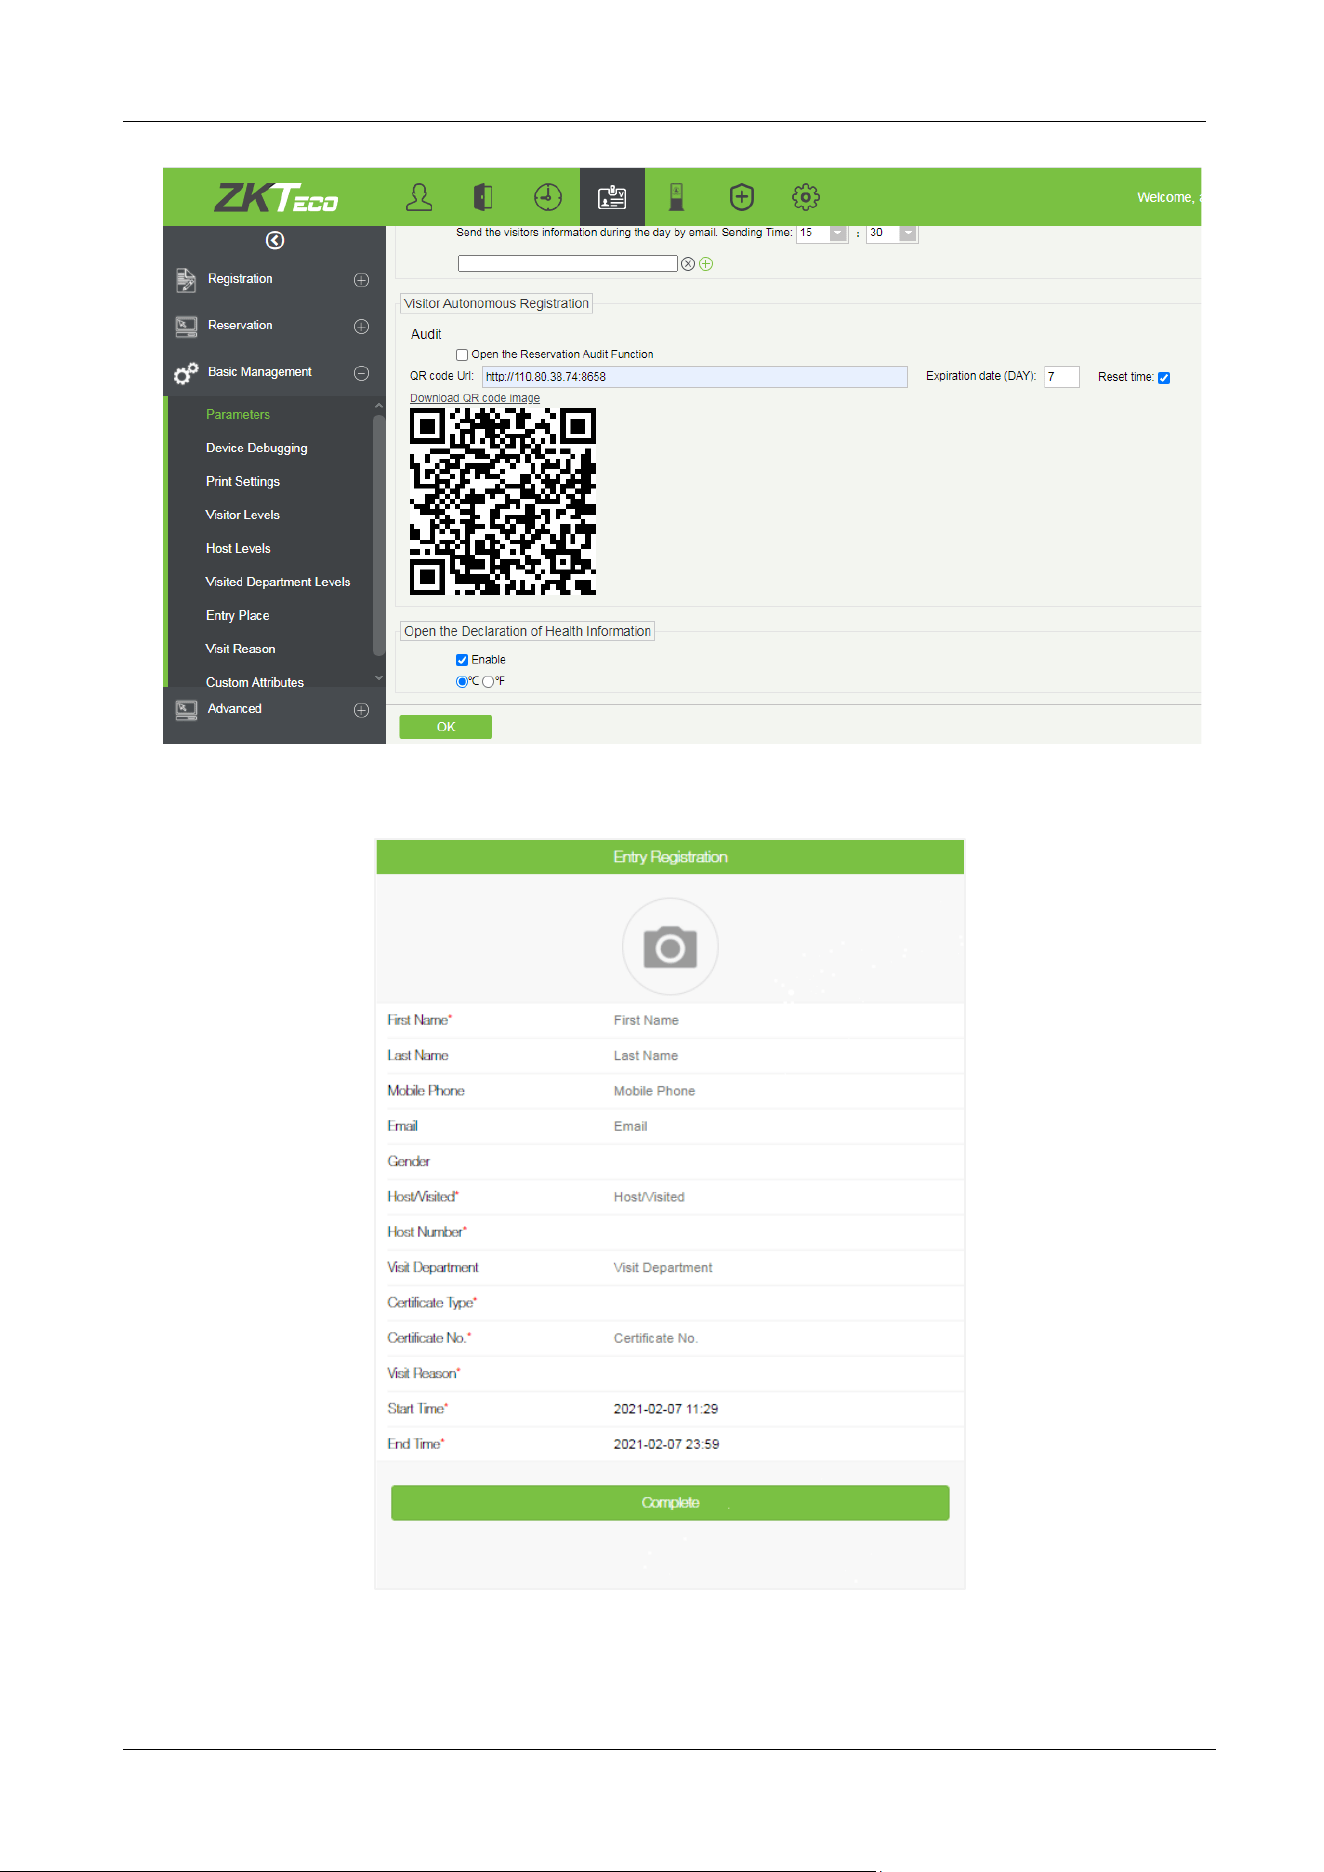The image size is (1324, 1872).
Task: Click the Certificate Type row
Action: pos(670,1303)
